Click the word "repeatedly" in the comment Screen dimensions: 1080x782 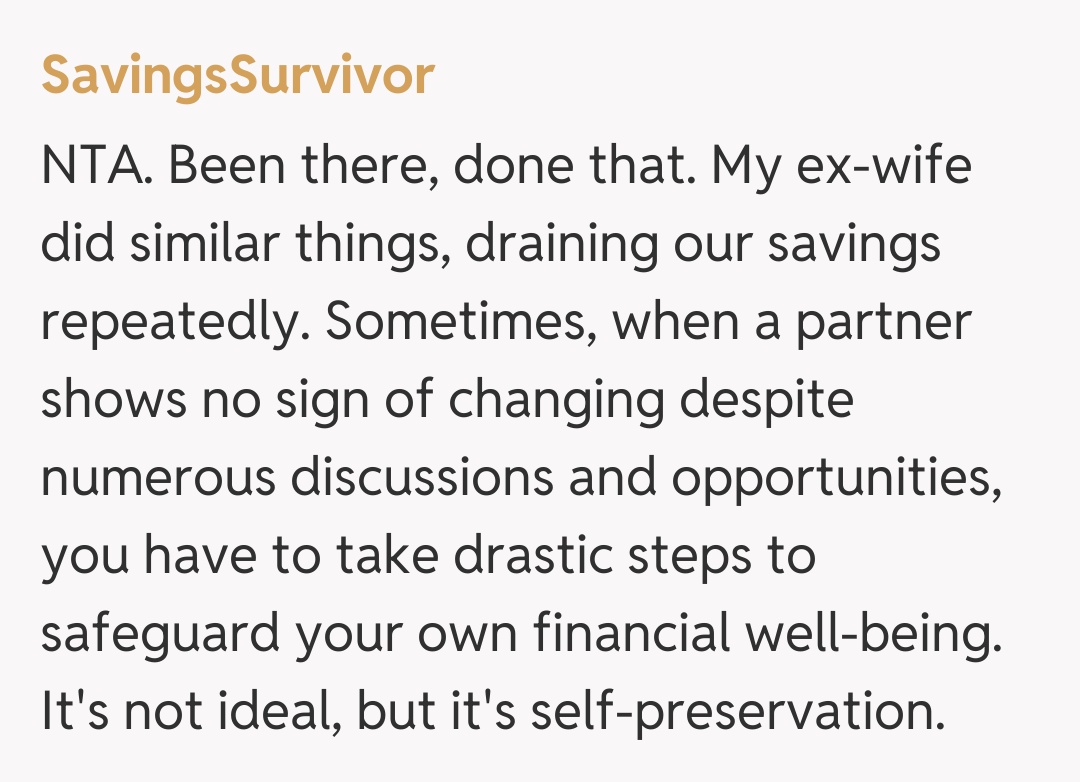coord(174,322)
